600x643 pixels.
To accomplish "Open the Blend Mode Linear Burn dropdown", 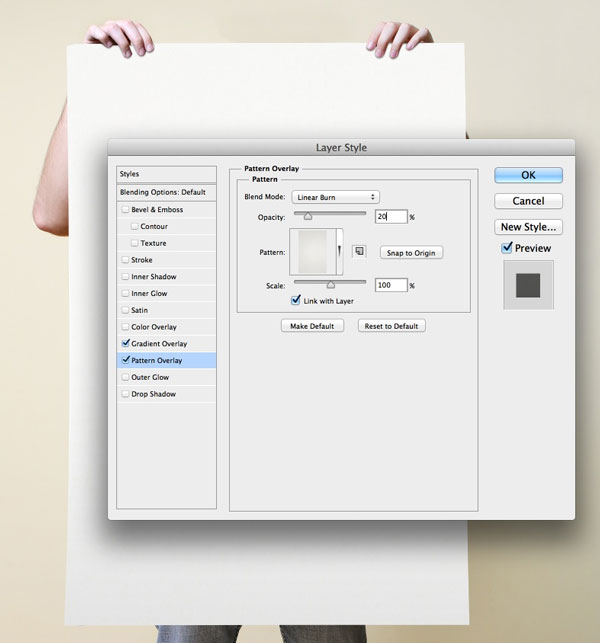I will pos(335,197).
